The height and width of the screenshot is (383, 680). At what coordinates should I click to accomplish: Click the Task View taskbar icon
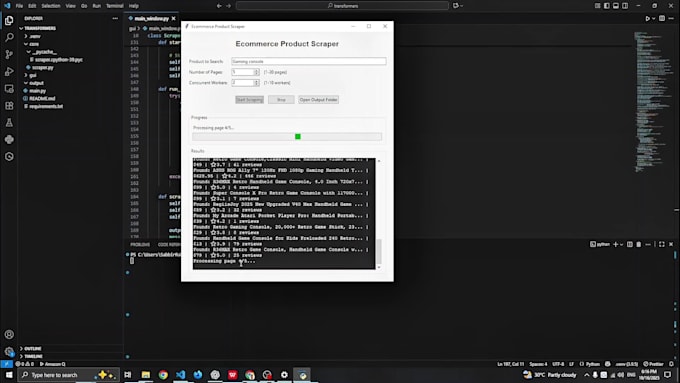click(x=128, y=375)
